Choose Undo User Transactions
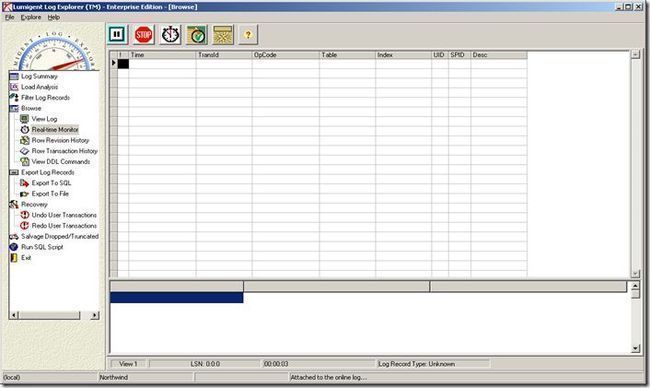The height and width of the screenshot is (388, 650). tap(64, 215)
